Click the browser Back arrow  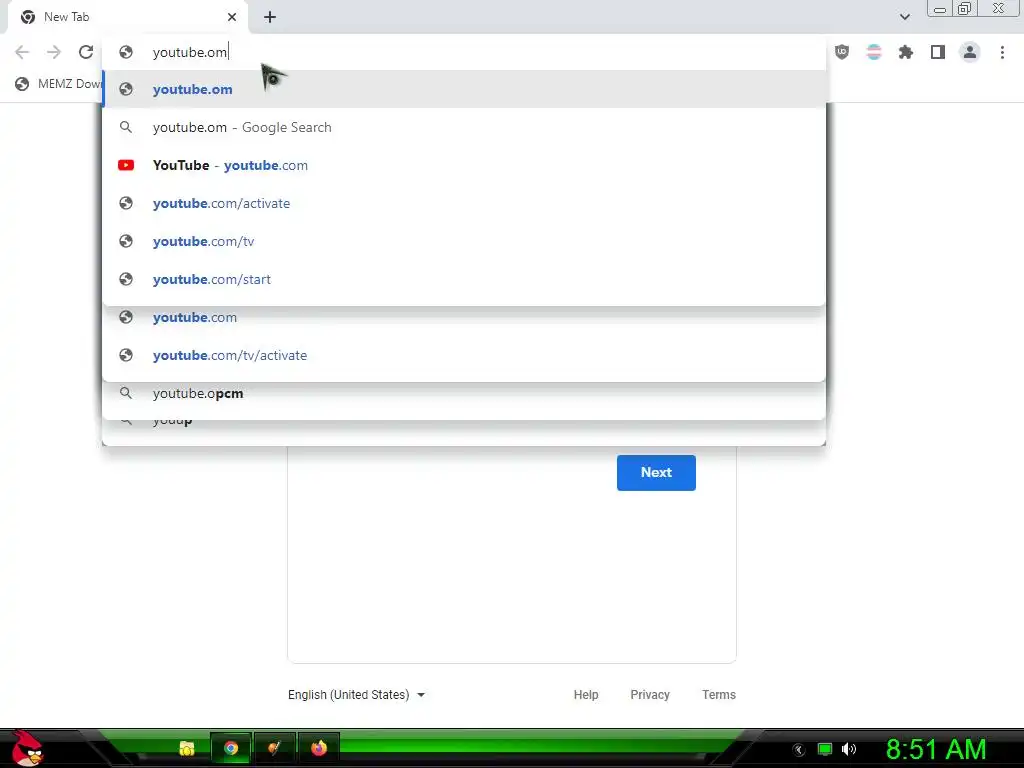22,52
